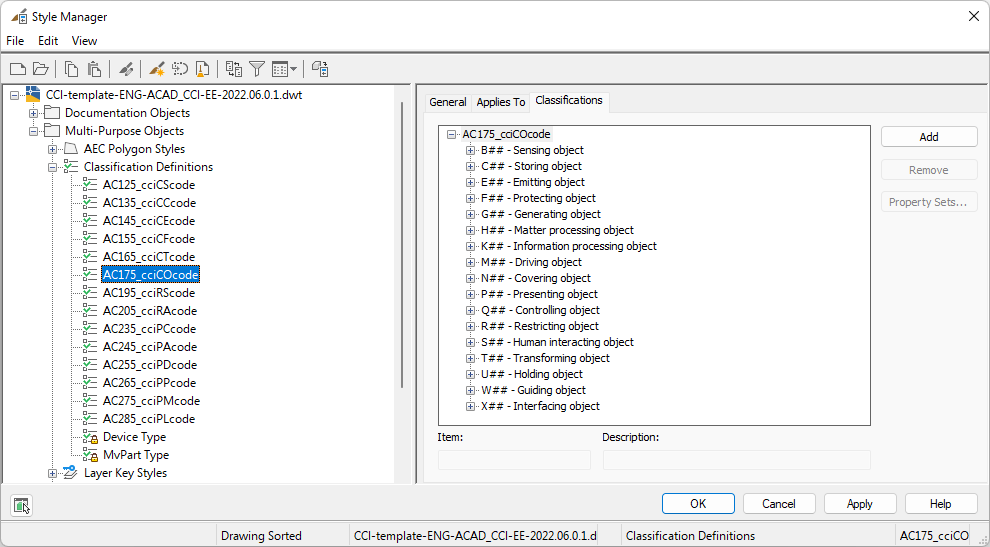Image resolution: width=990 pixels, height=547 pixels.
Task: Open the View menu
Action: point(84,41)
